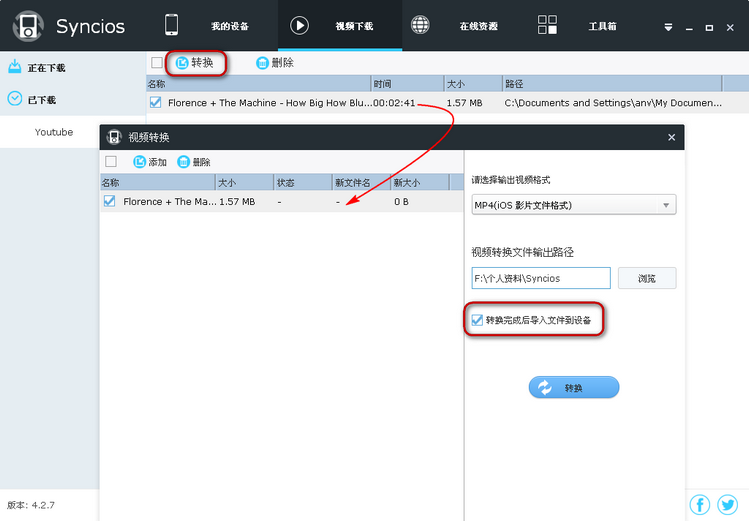Click the 视频转换 dialog title icon

[114, 137]
